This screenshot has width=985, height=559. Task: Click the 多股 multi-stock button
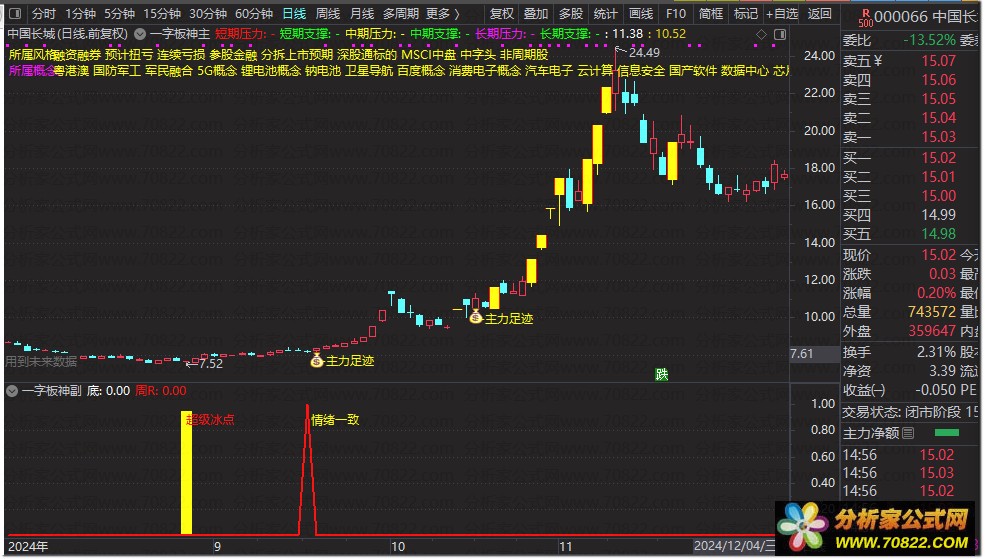[570, 13]
